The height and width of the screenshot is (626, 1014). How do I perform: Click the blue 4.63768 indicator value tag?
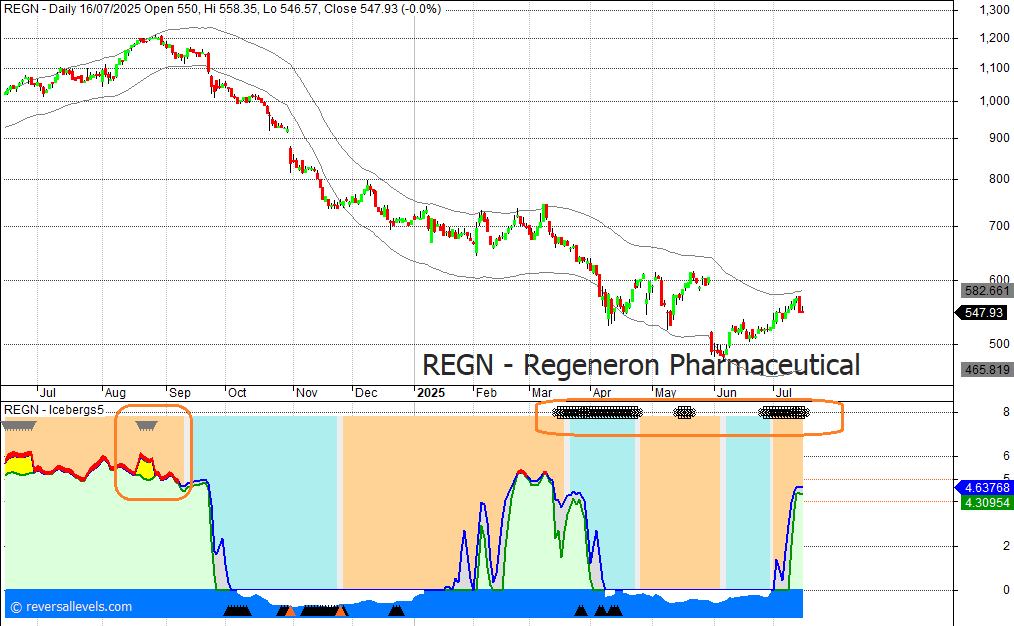click(984, 488)
